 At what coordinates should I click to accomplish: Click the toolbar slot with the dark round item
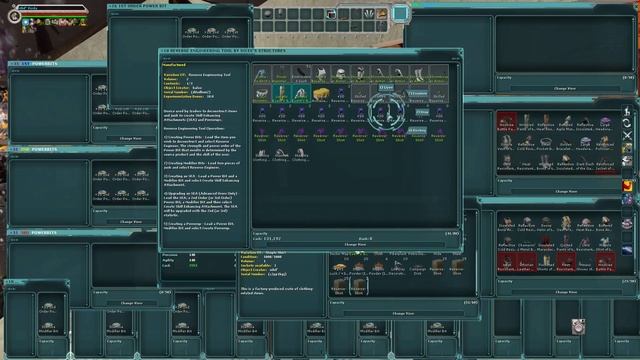coord(267,14)
